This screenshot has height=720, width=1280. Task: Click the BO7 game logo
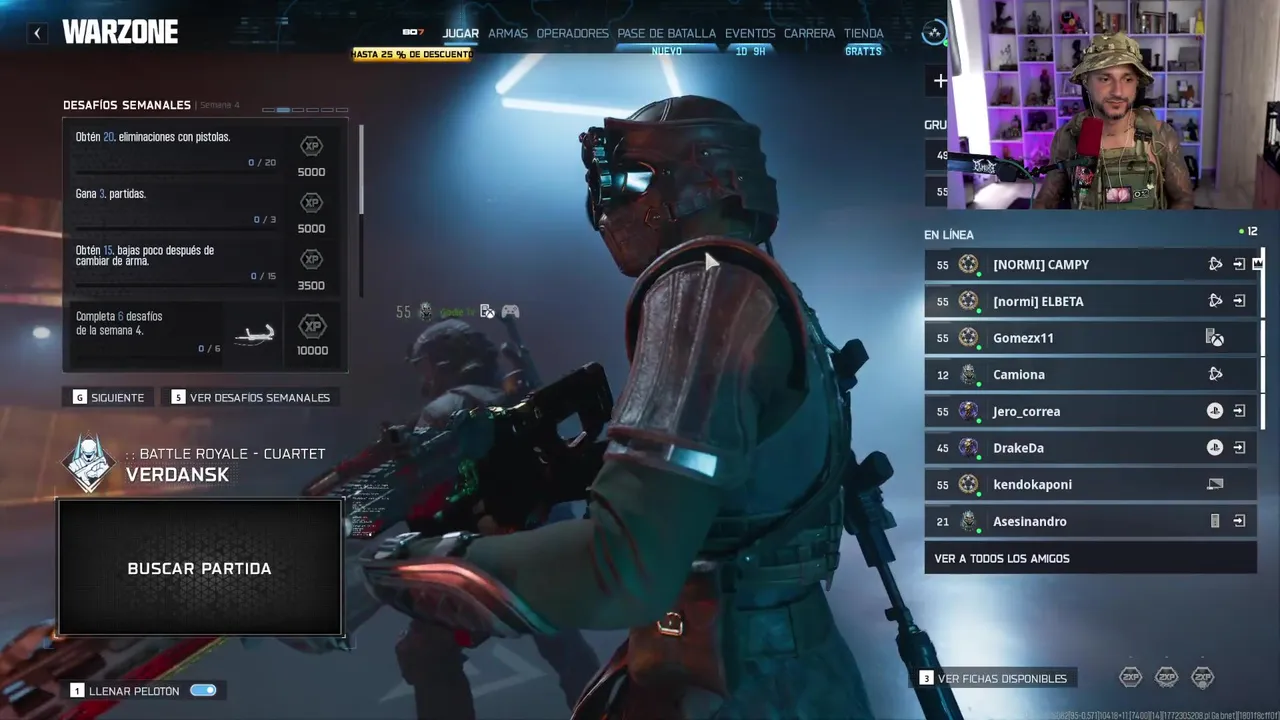click(414, 32)
